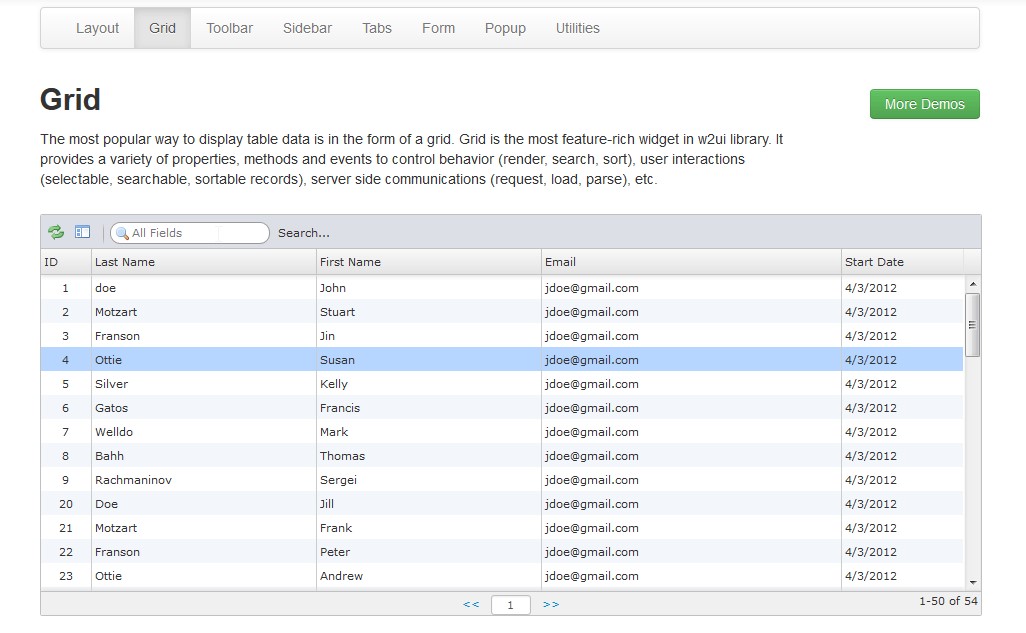
Task: Open the advanced Search... link
Action: point(304,233)
